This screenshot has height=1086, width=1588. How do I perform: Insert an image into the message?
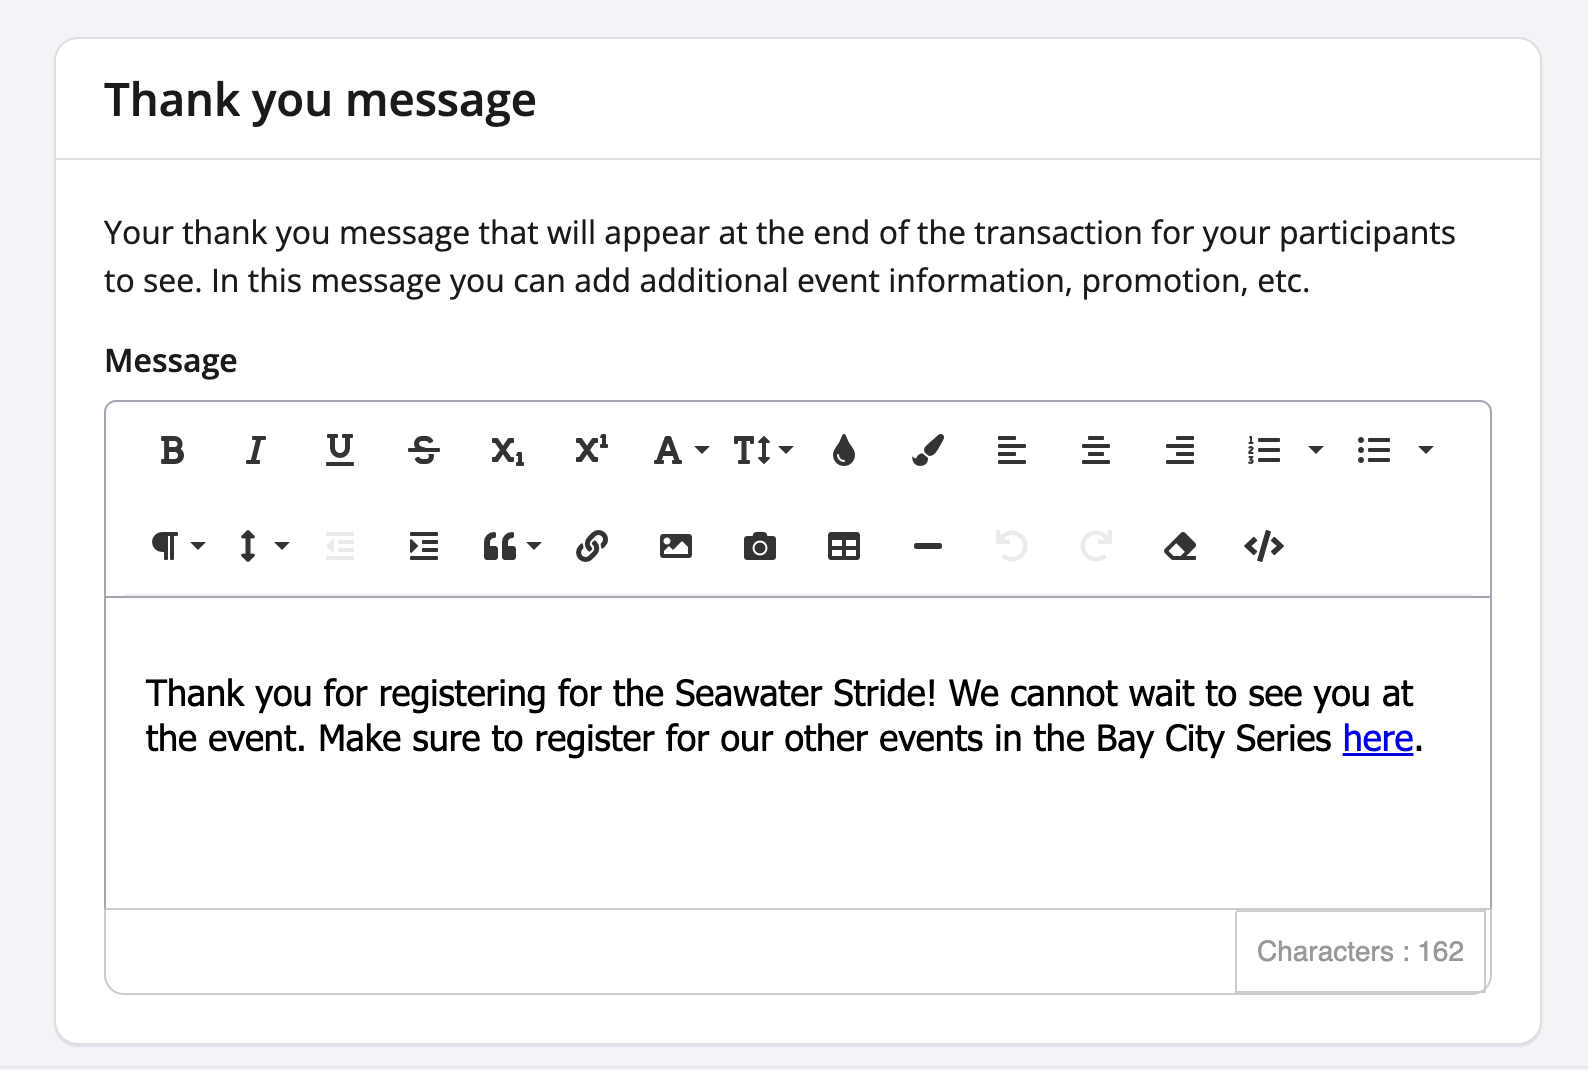click(676, 547)
